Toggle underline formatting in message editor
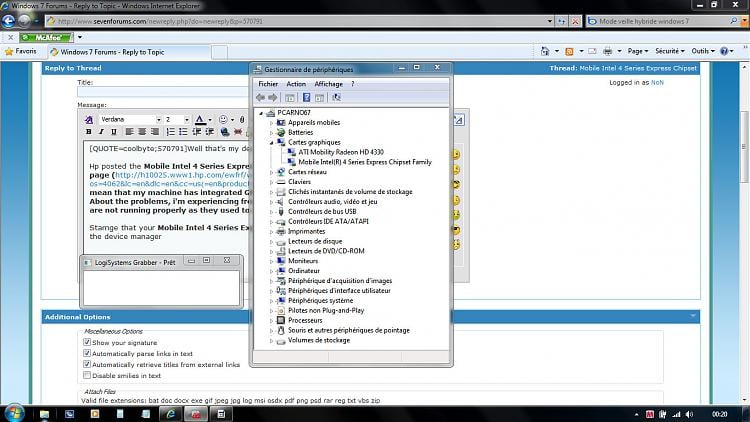 click(113, 132)
